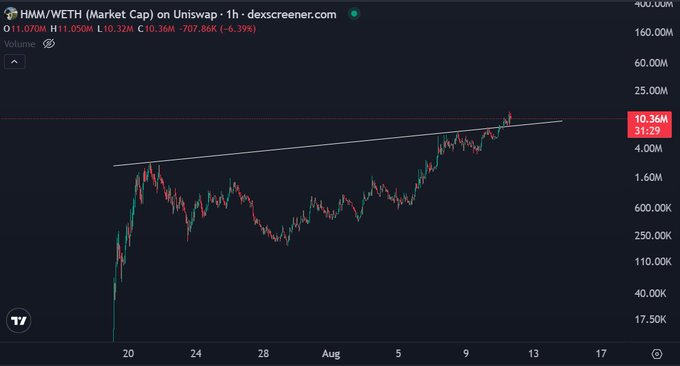
Task: Click the 1h interval in the chart title
Action: coord(232,14)
